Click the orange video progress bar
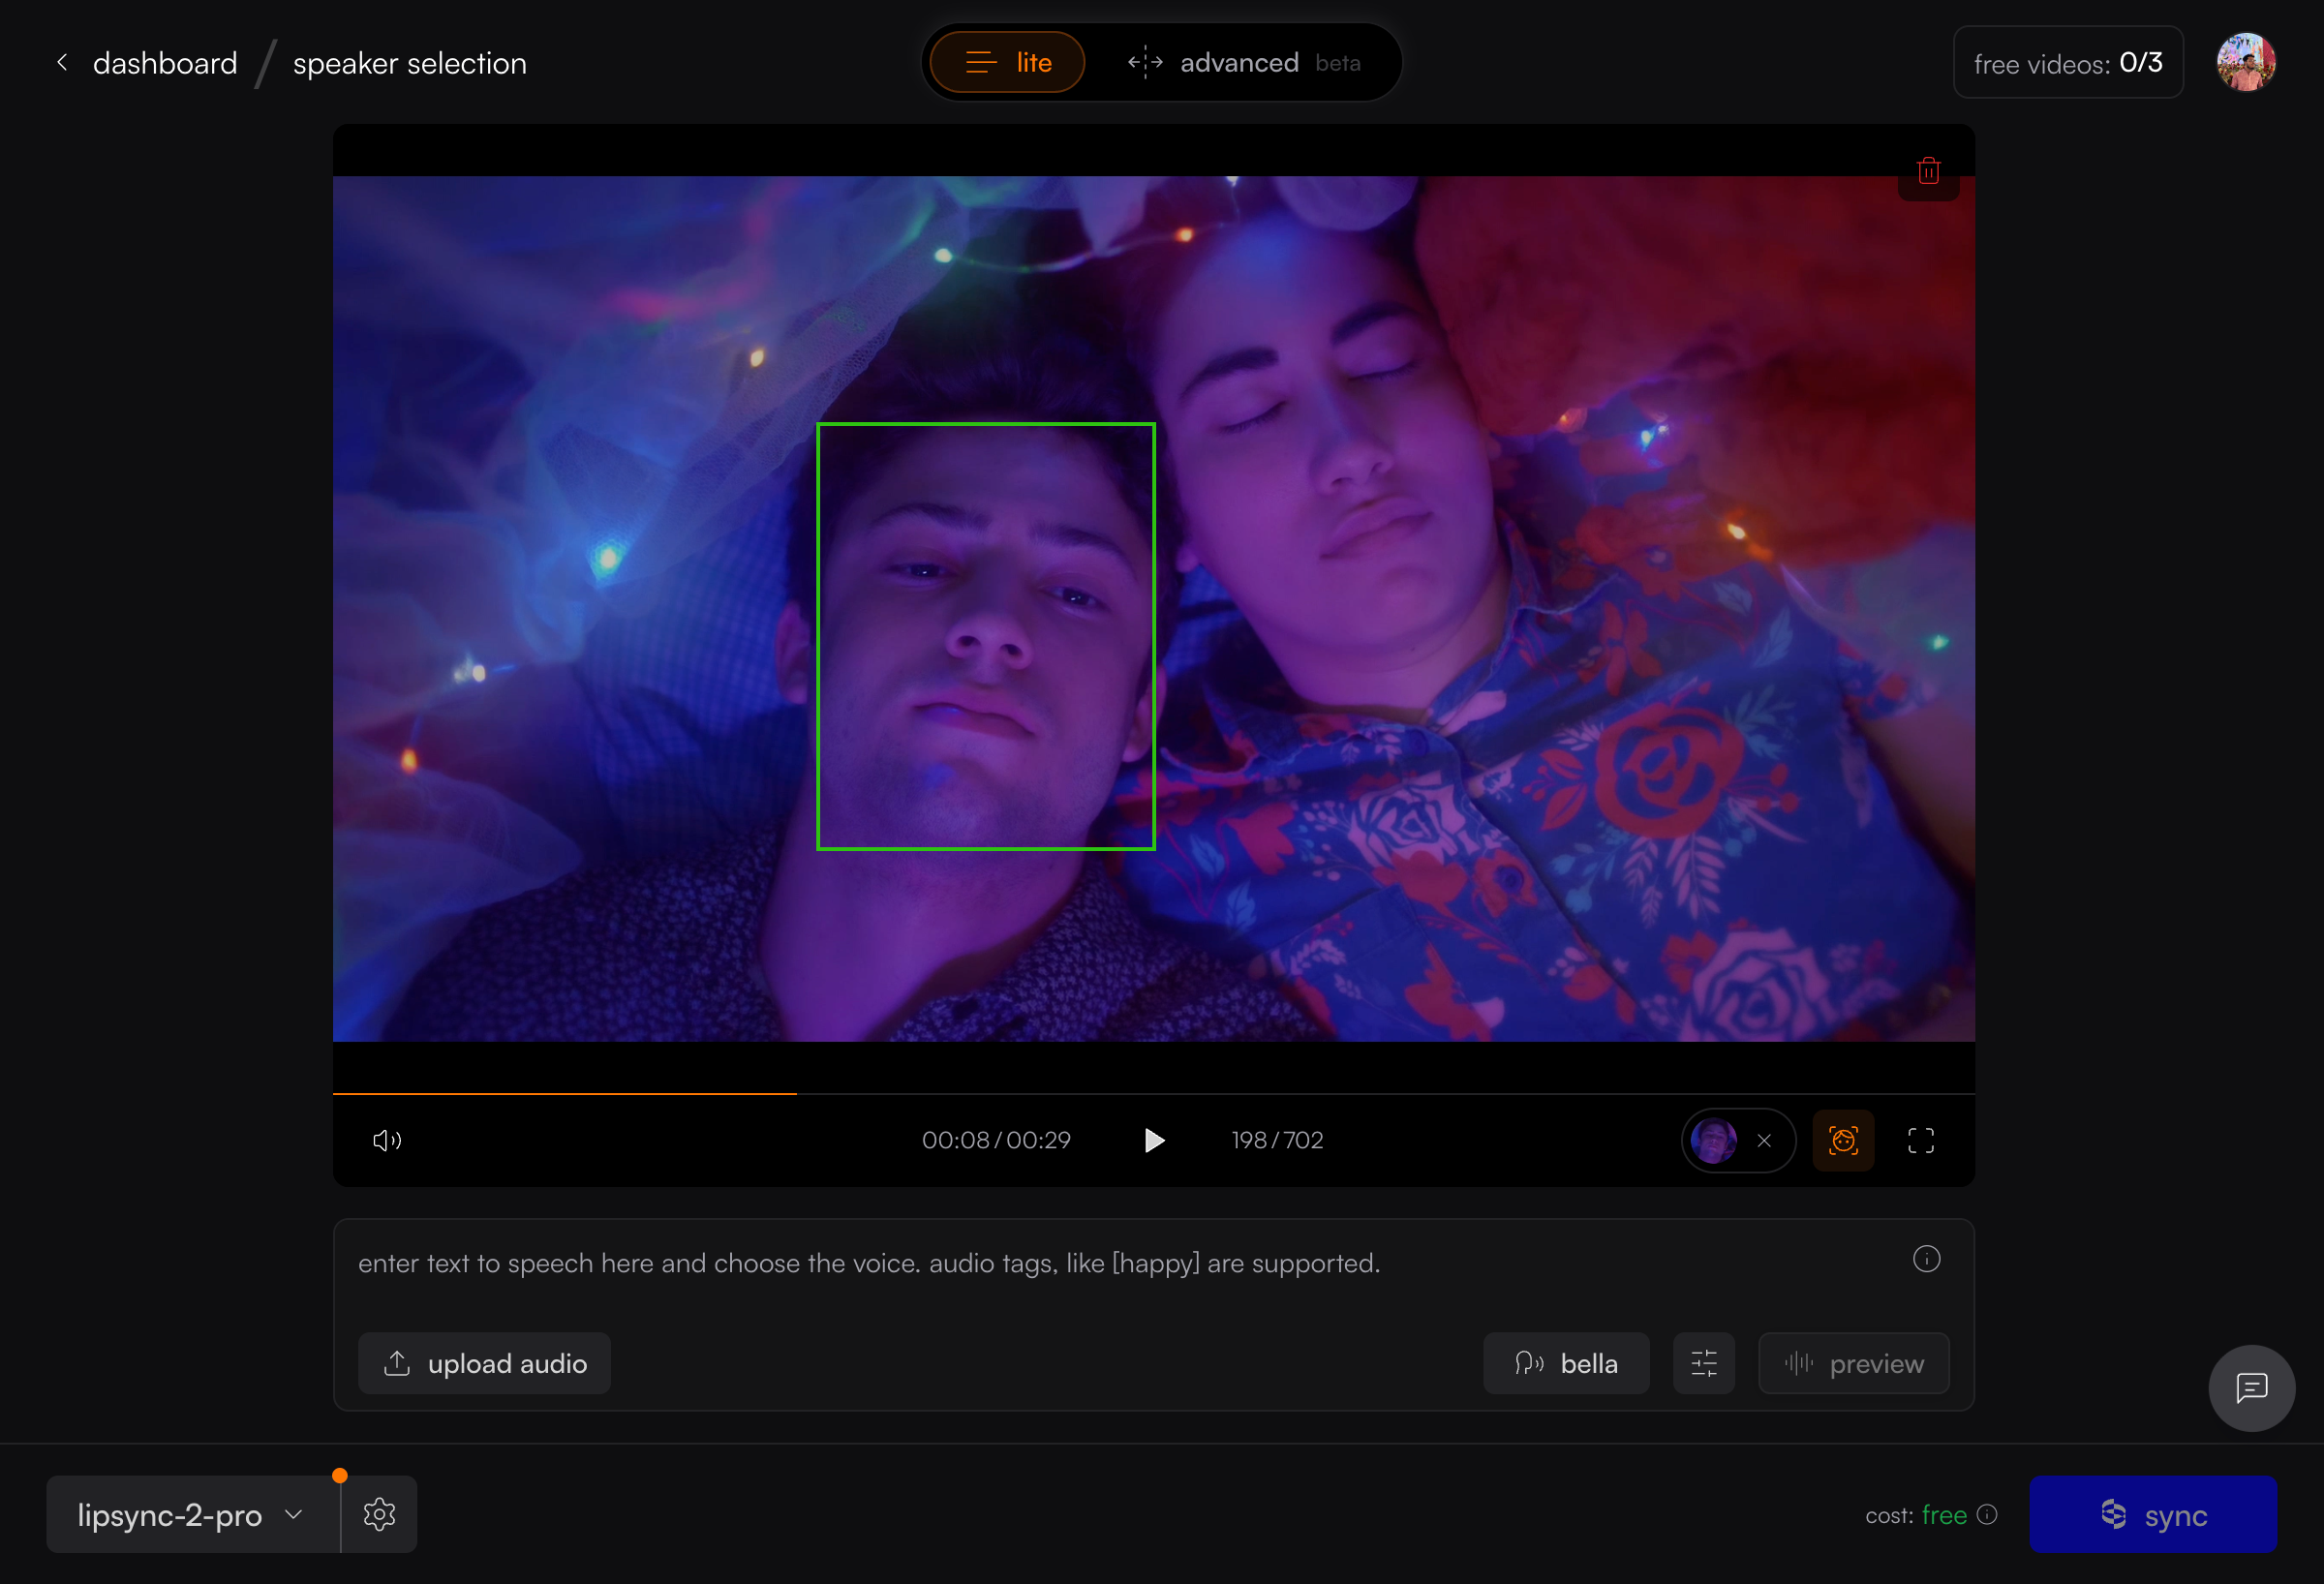The height and width of the screenshot is (1584, 2324). pyautogui.click(x=565, y=1093)
